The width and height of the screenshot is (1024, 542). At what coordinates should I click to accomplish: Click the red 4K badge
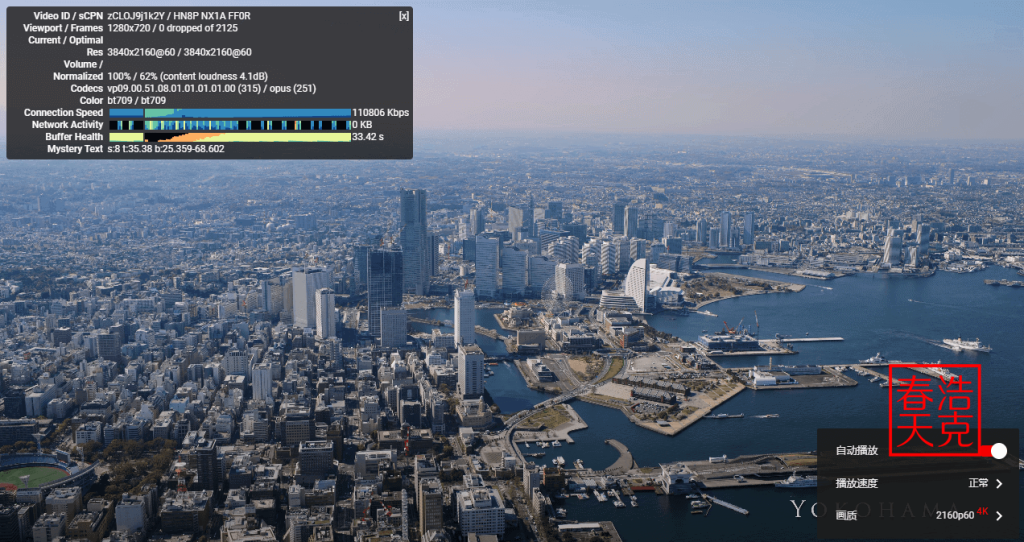point(982,512)
